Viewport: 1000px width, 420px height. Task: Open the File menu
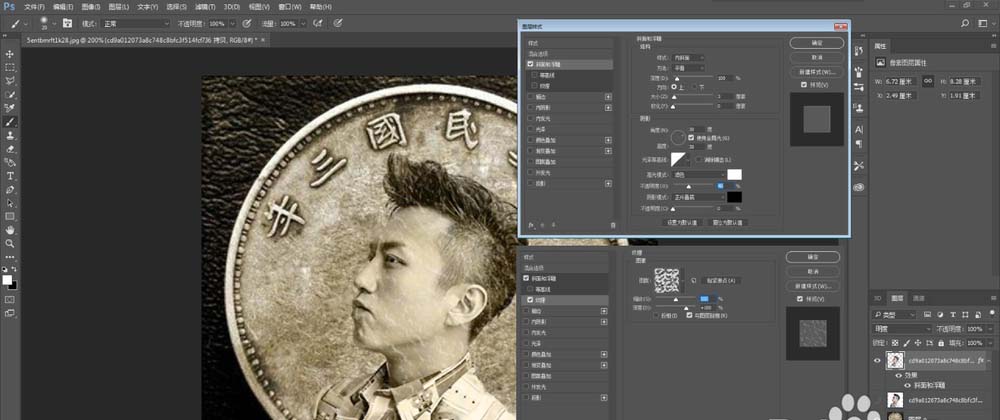pyautogui.click(x=34, y=6)
